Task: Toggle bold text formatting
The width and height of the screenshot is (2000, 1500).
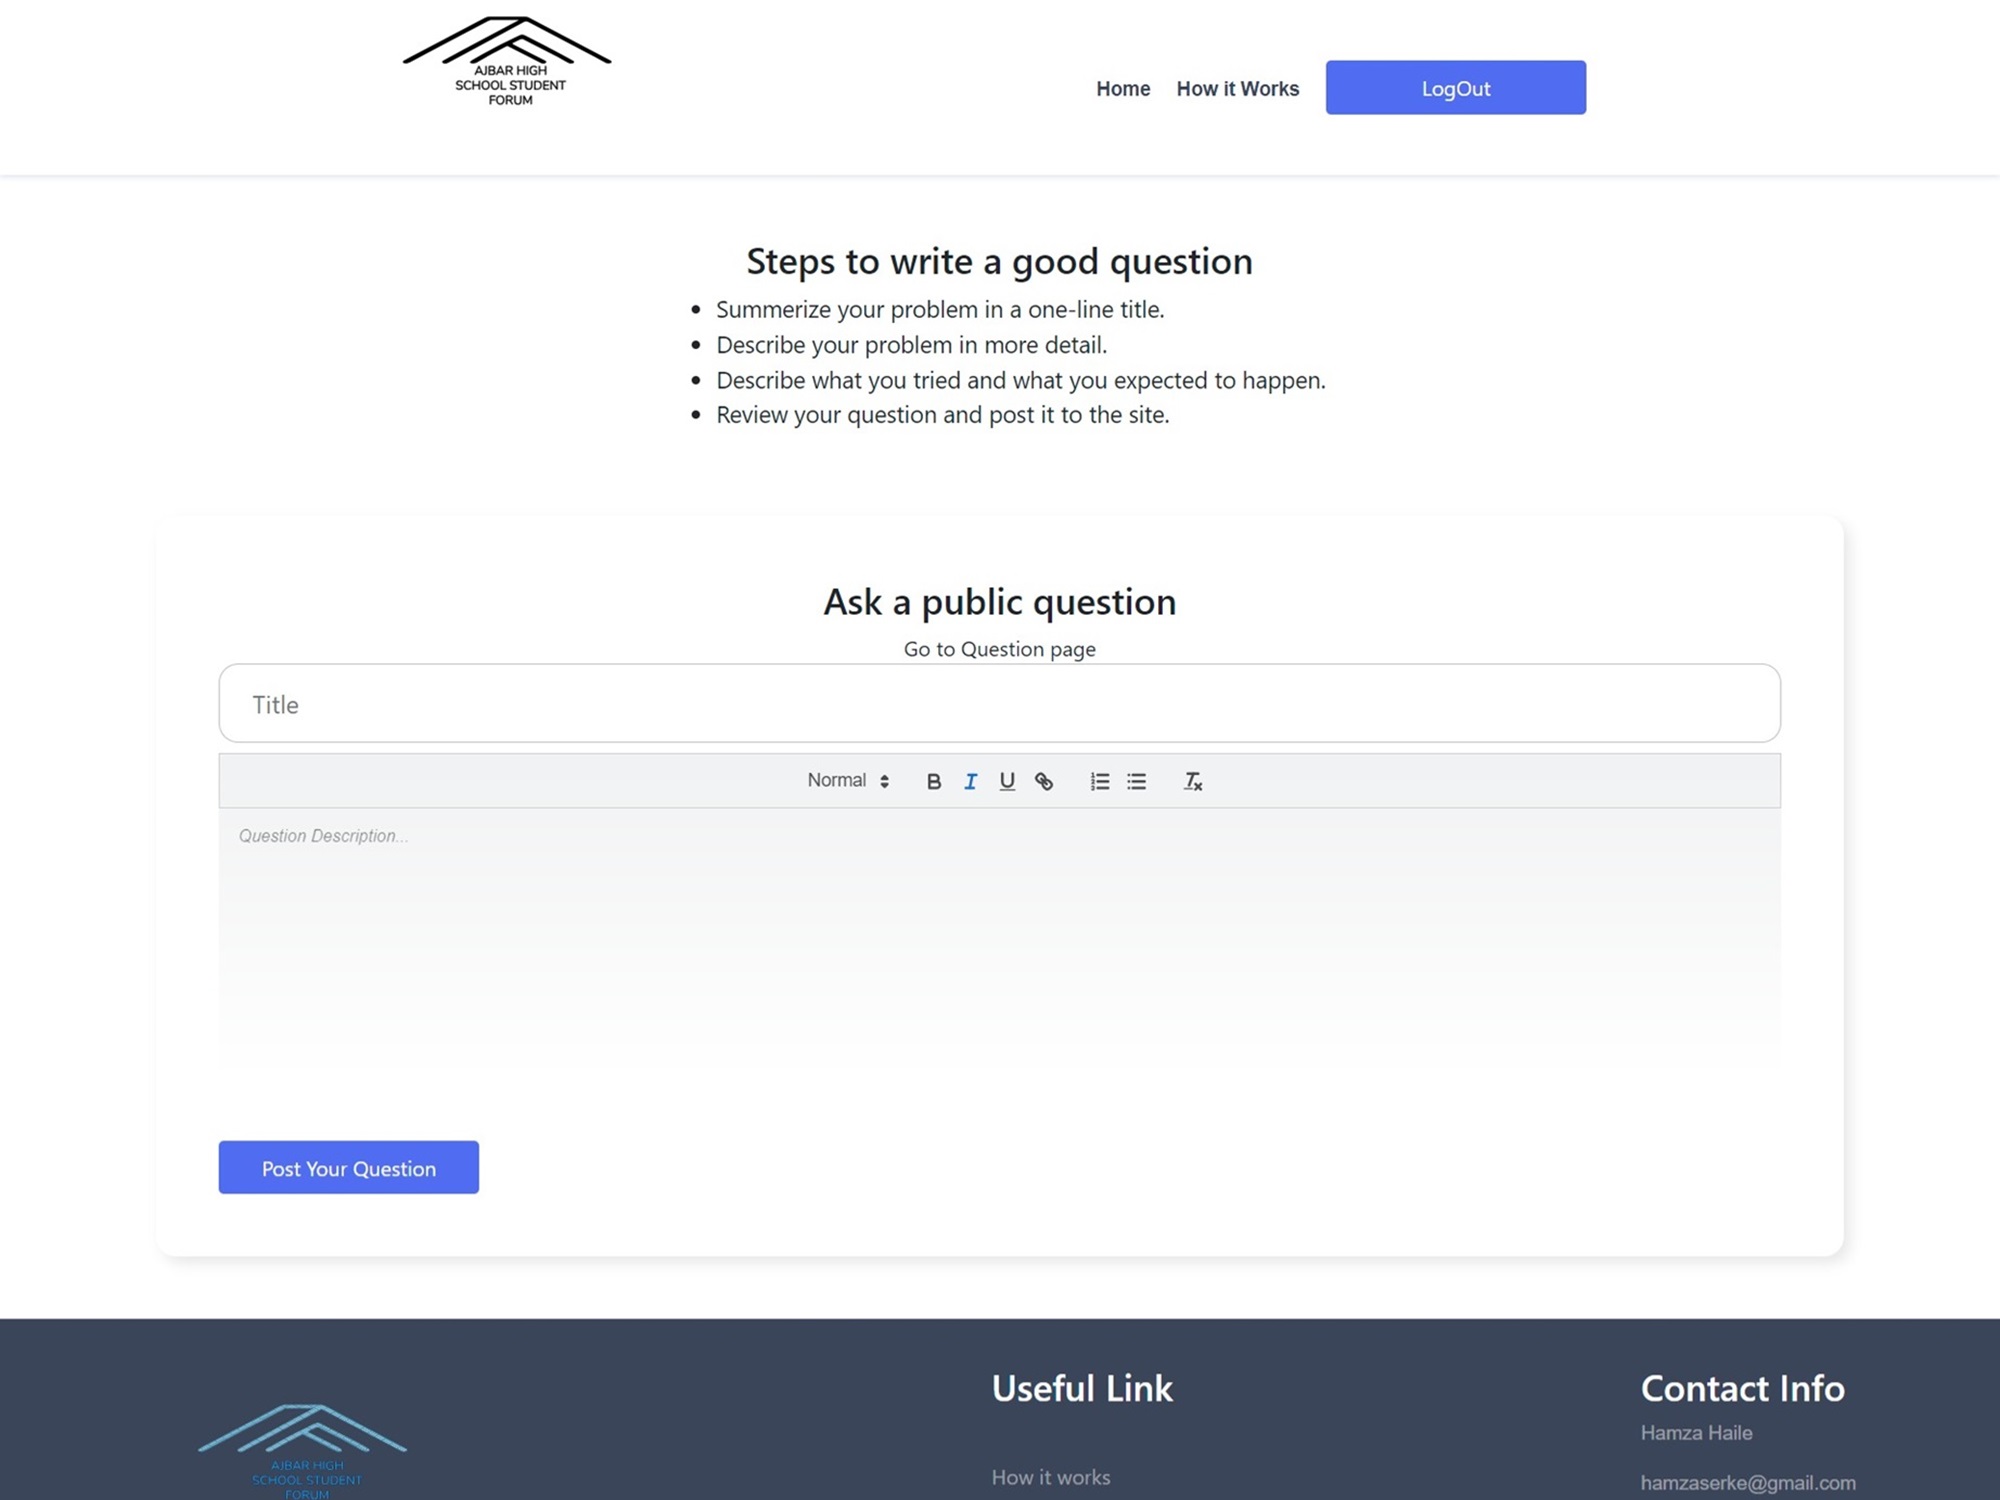Action: tap(933, 781)
